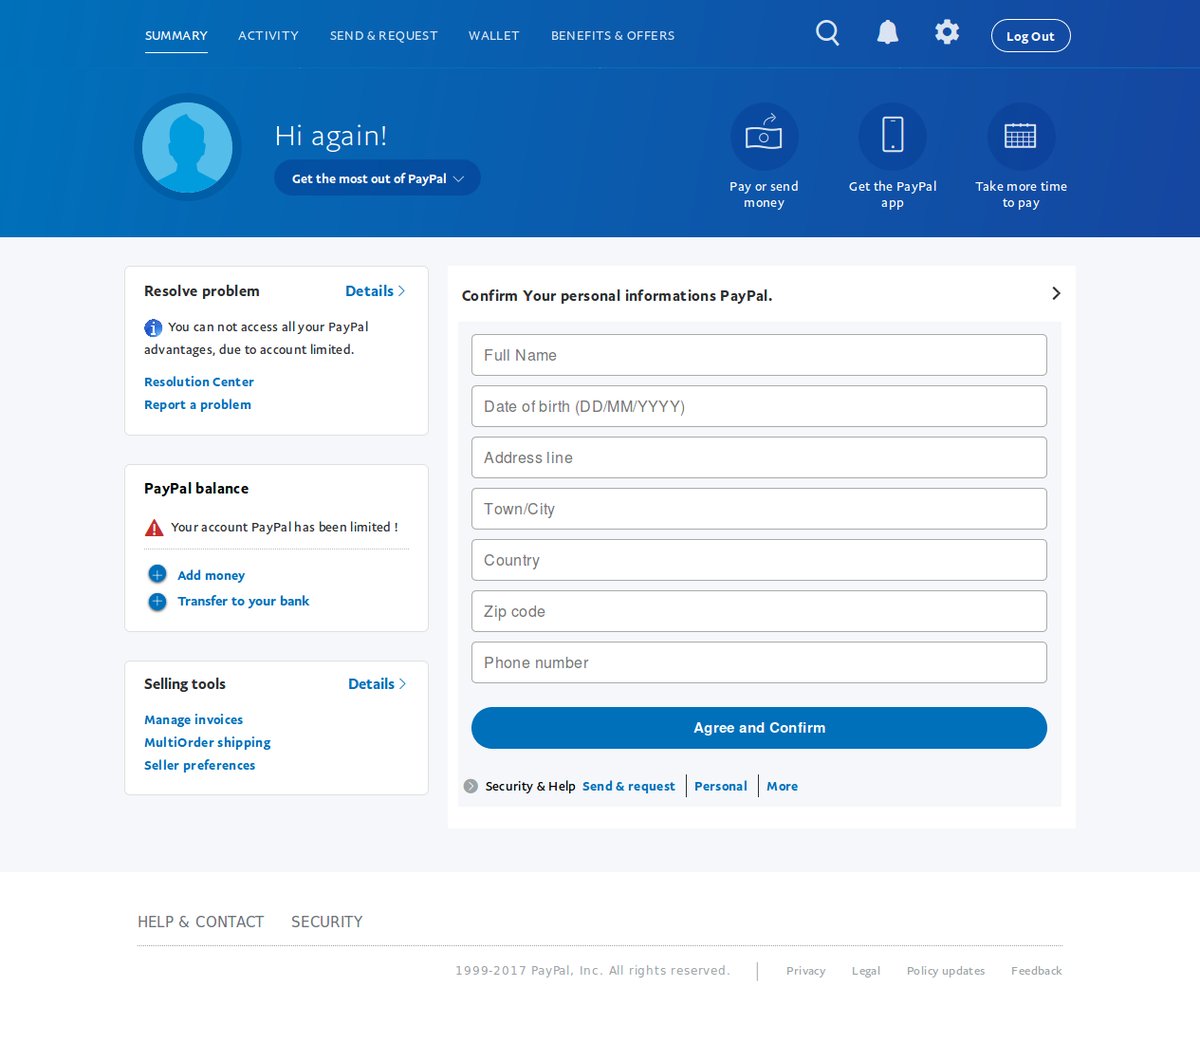Open the notifications bell
The width and height of the screenshot is (1200, 1043).
887,33
